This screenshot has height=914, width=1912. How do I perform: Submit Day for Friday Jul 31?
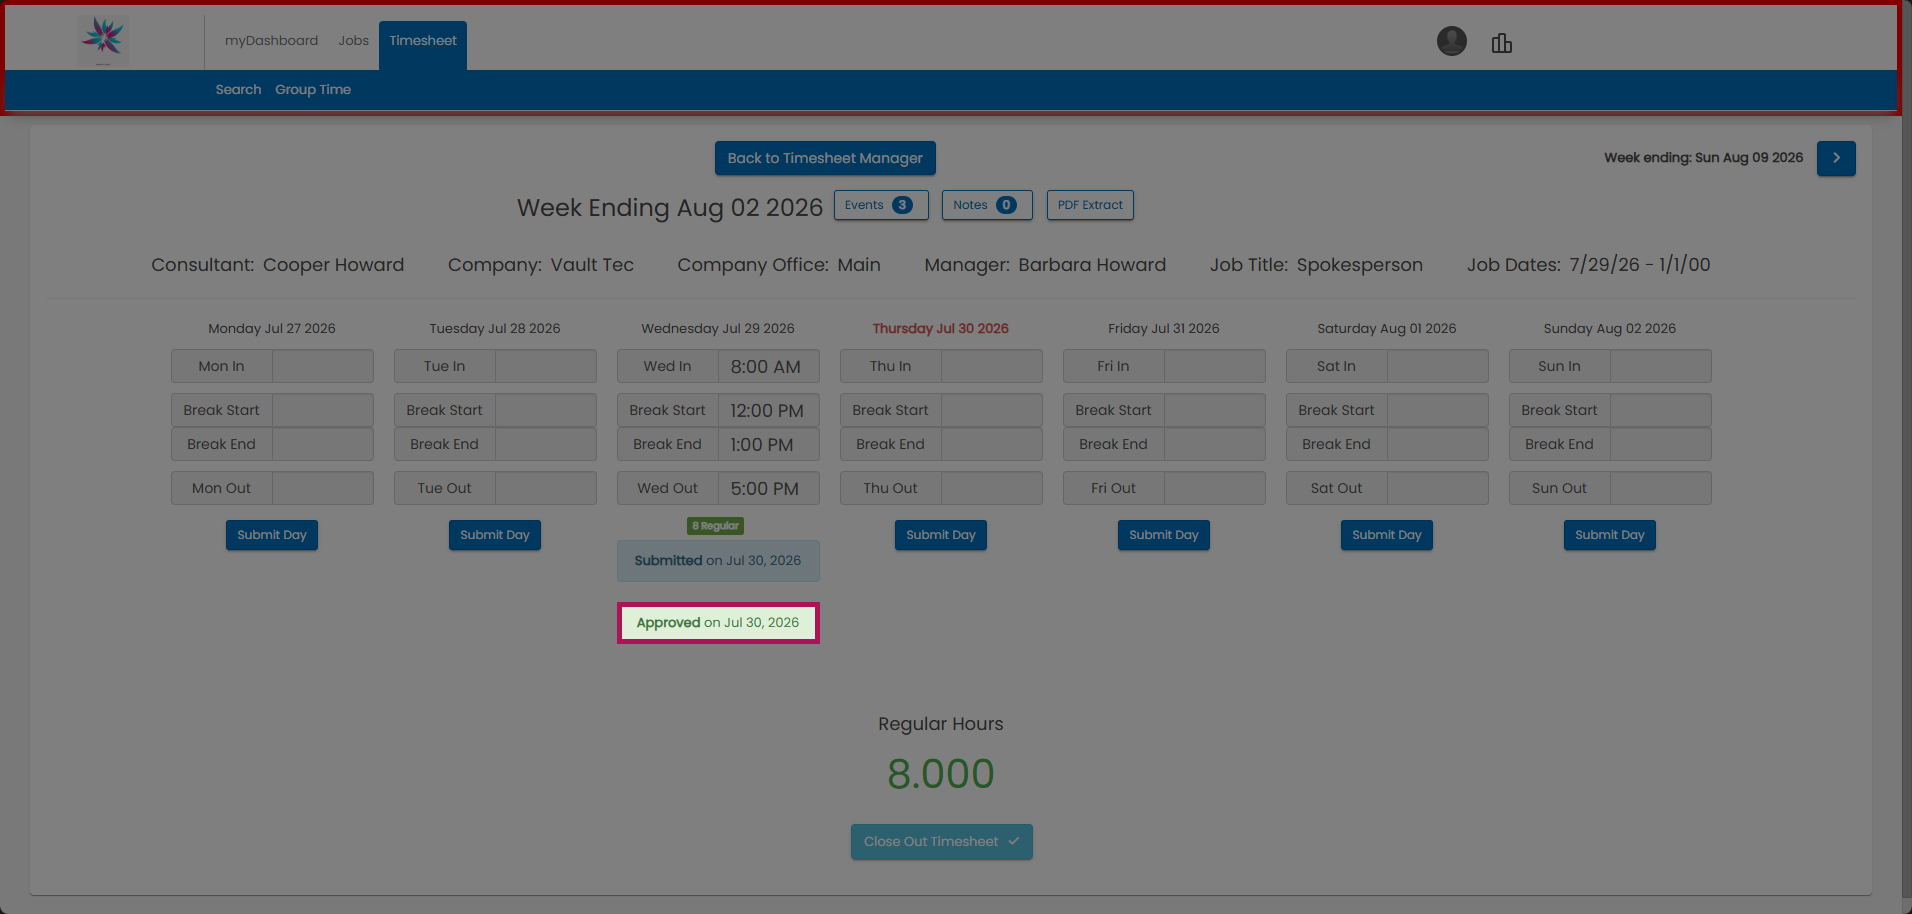[x=1164, y=535]
